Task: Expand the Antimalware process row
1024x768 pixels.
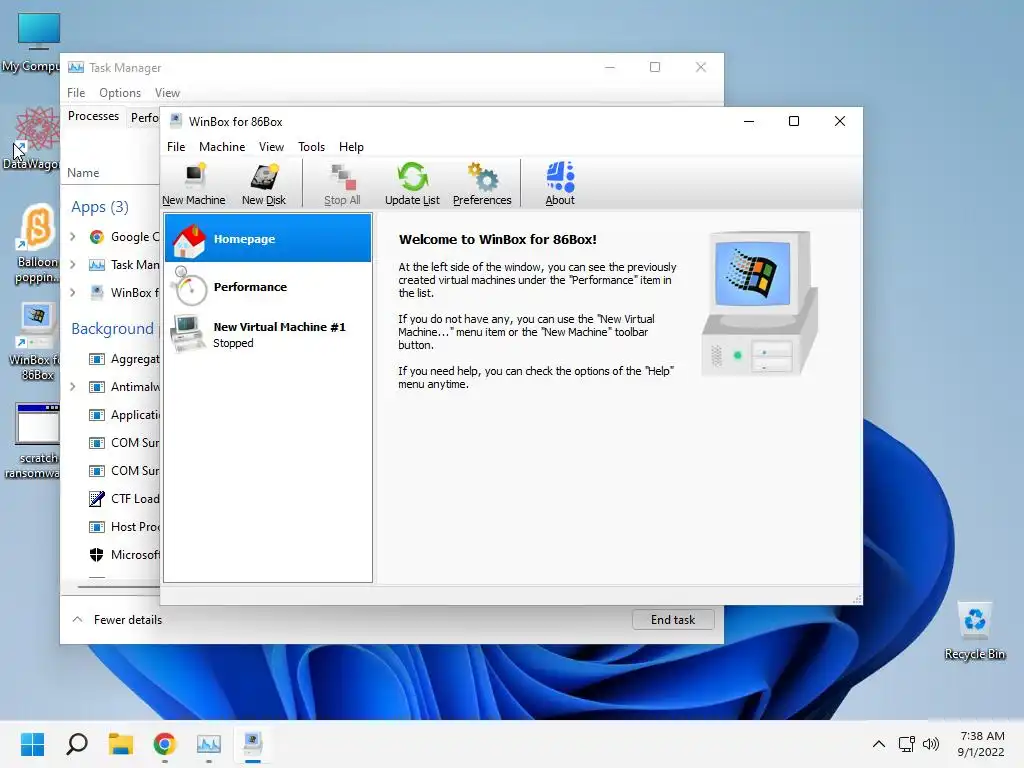Action: [x=73, y=387]
